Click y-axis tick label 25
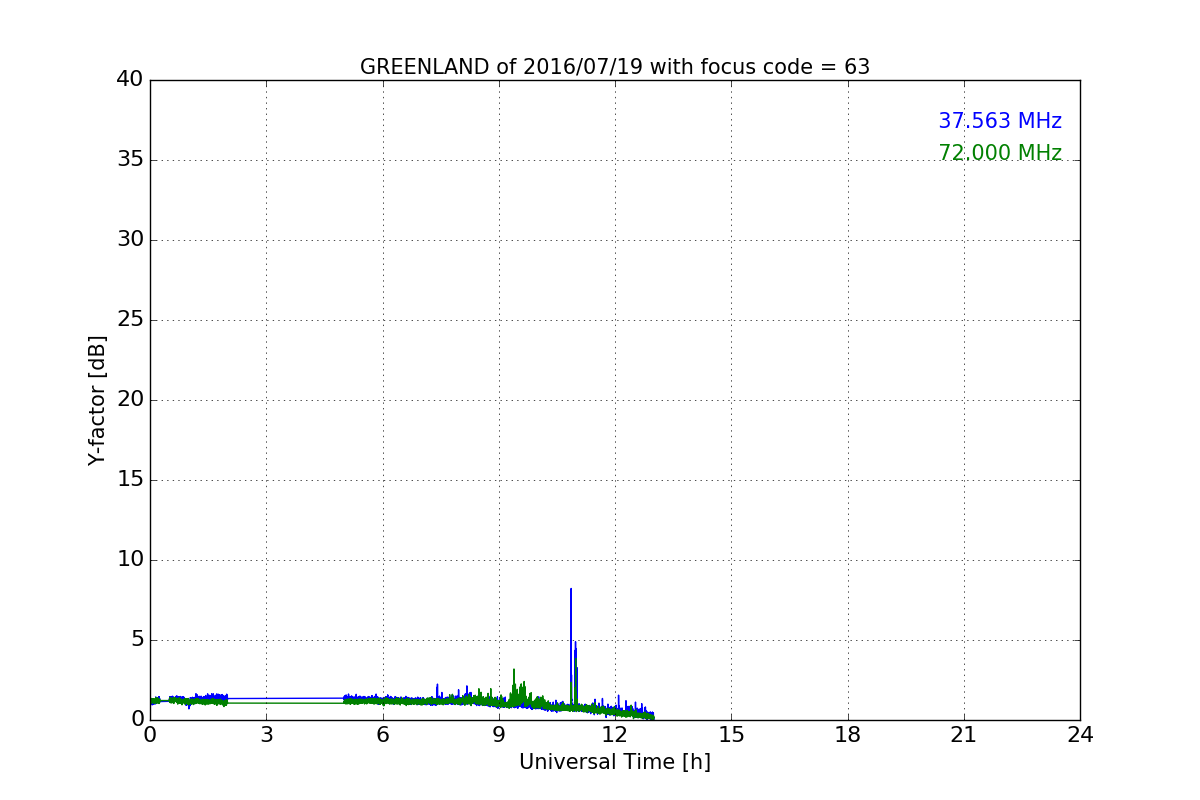 coord(130,320)
